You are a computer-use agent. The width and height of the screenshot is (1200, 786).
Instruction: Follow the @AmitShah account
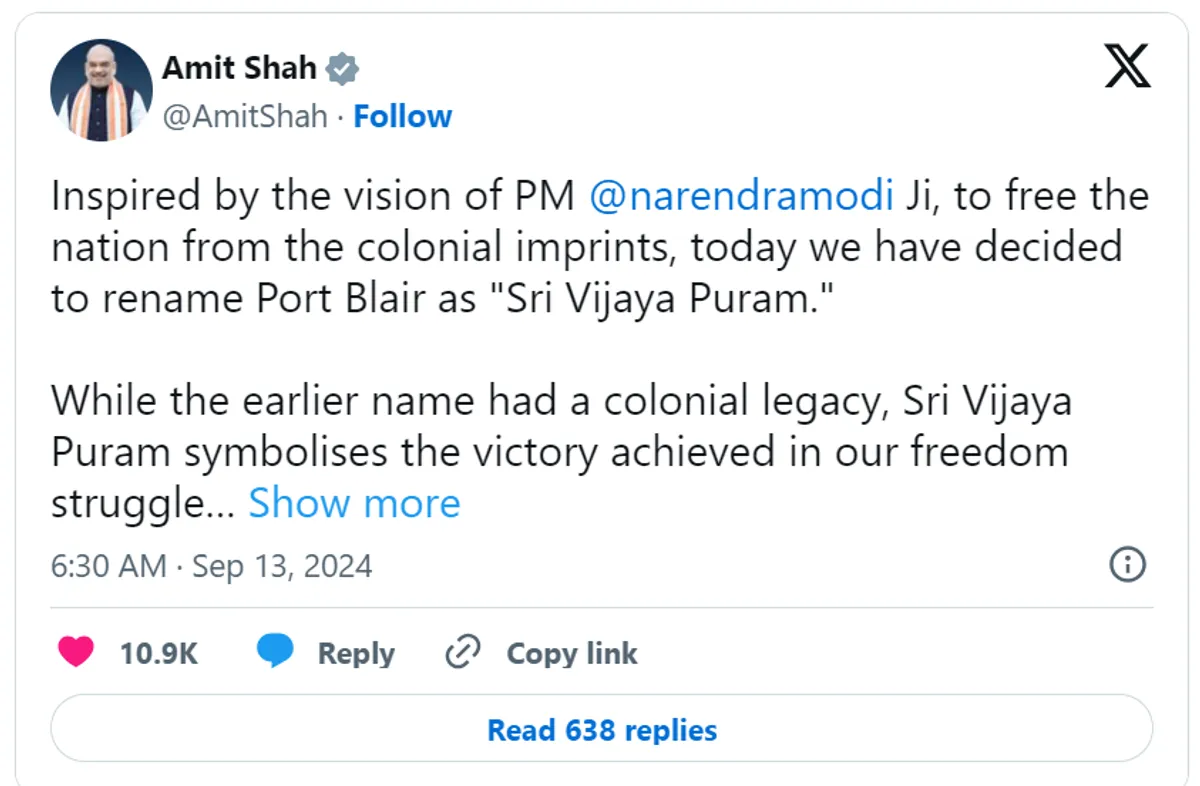[x=403, y=117]
